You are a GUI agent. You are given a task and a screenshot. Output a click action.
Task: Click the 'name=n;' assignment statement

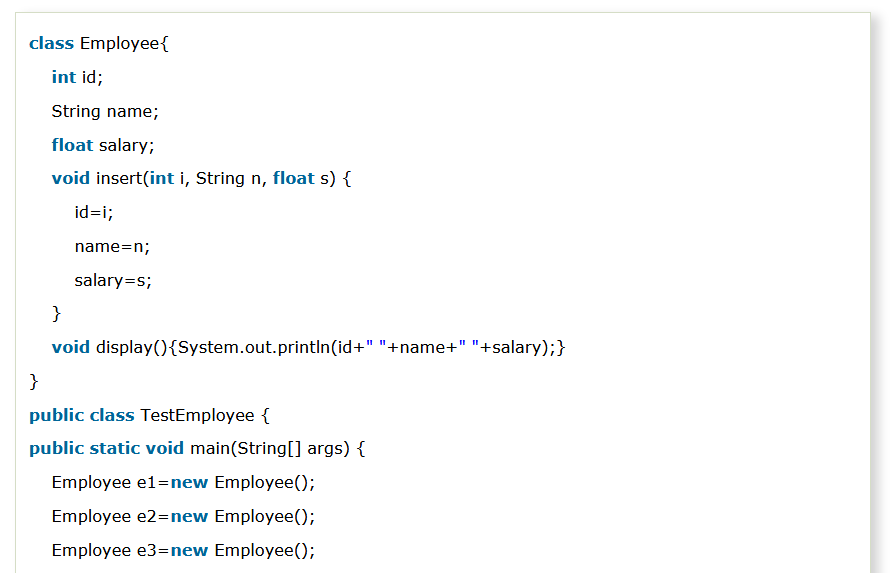pos(112,246)
